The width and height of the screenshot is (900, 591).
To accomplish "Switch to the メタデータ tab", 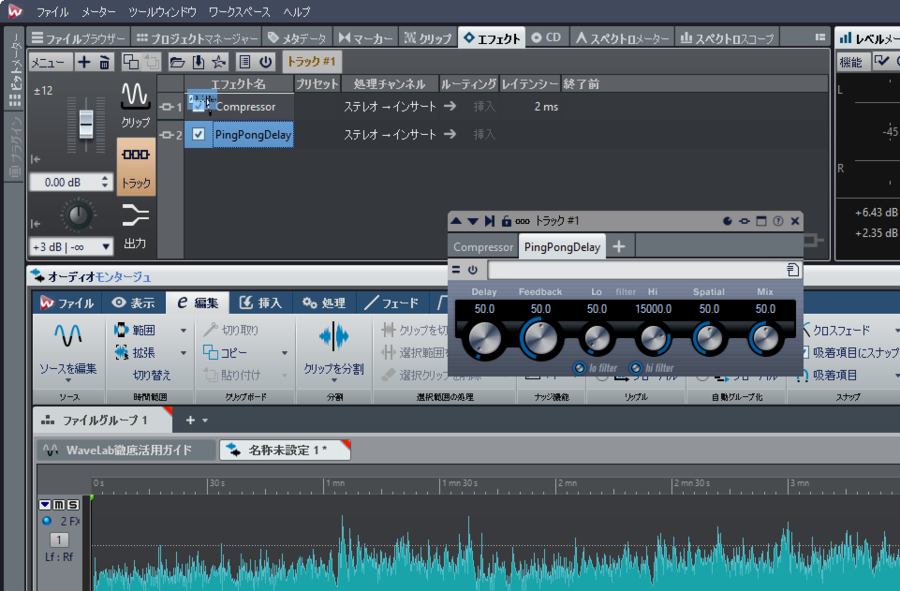I will pos(297,38).
